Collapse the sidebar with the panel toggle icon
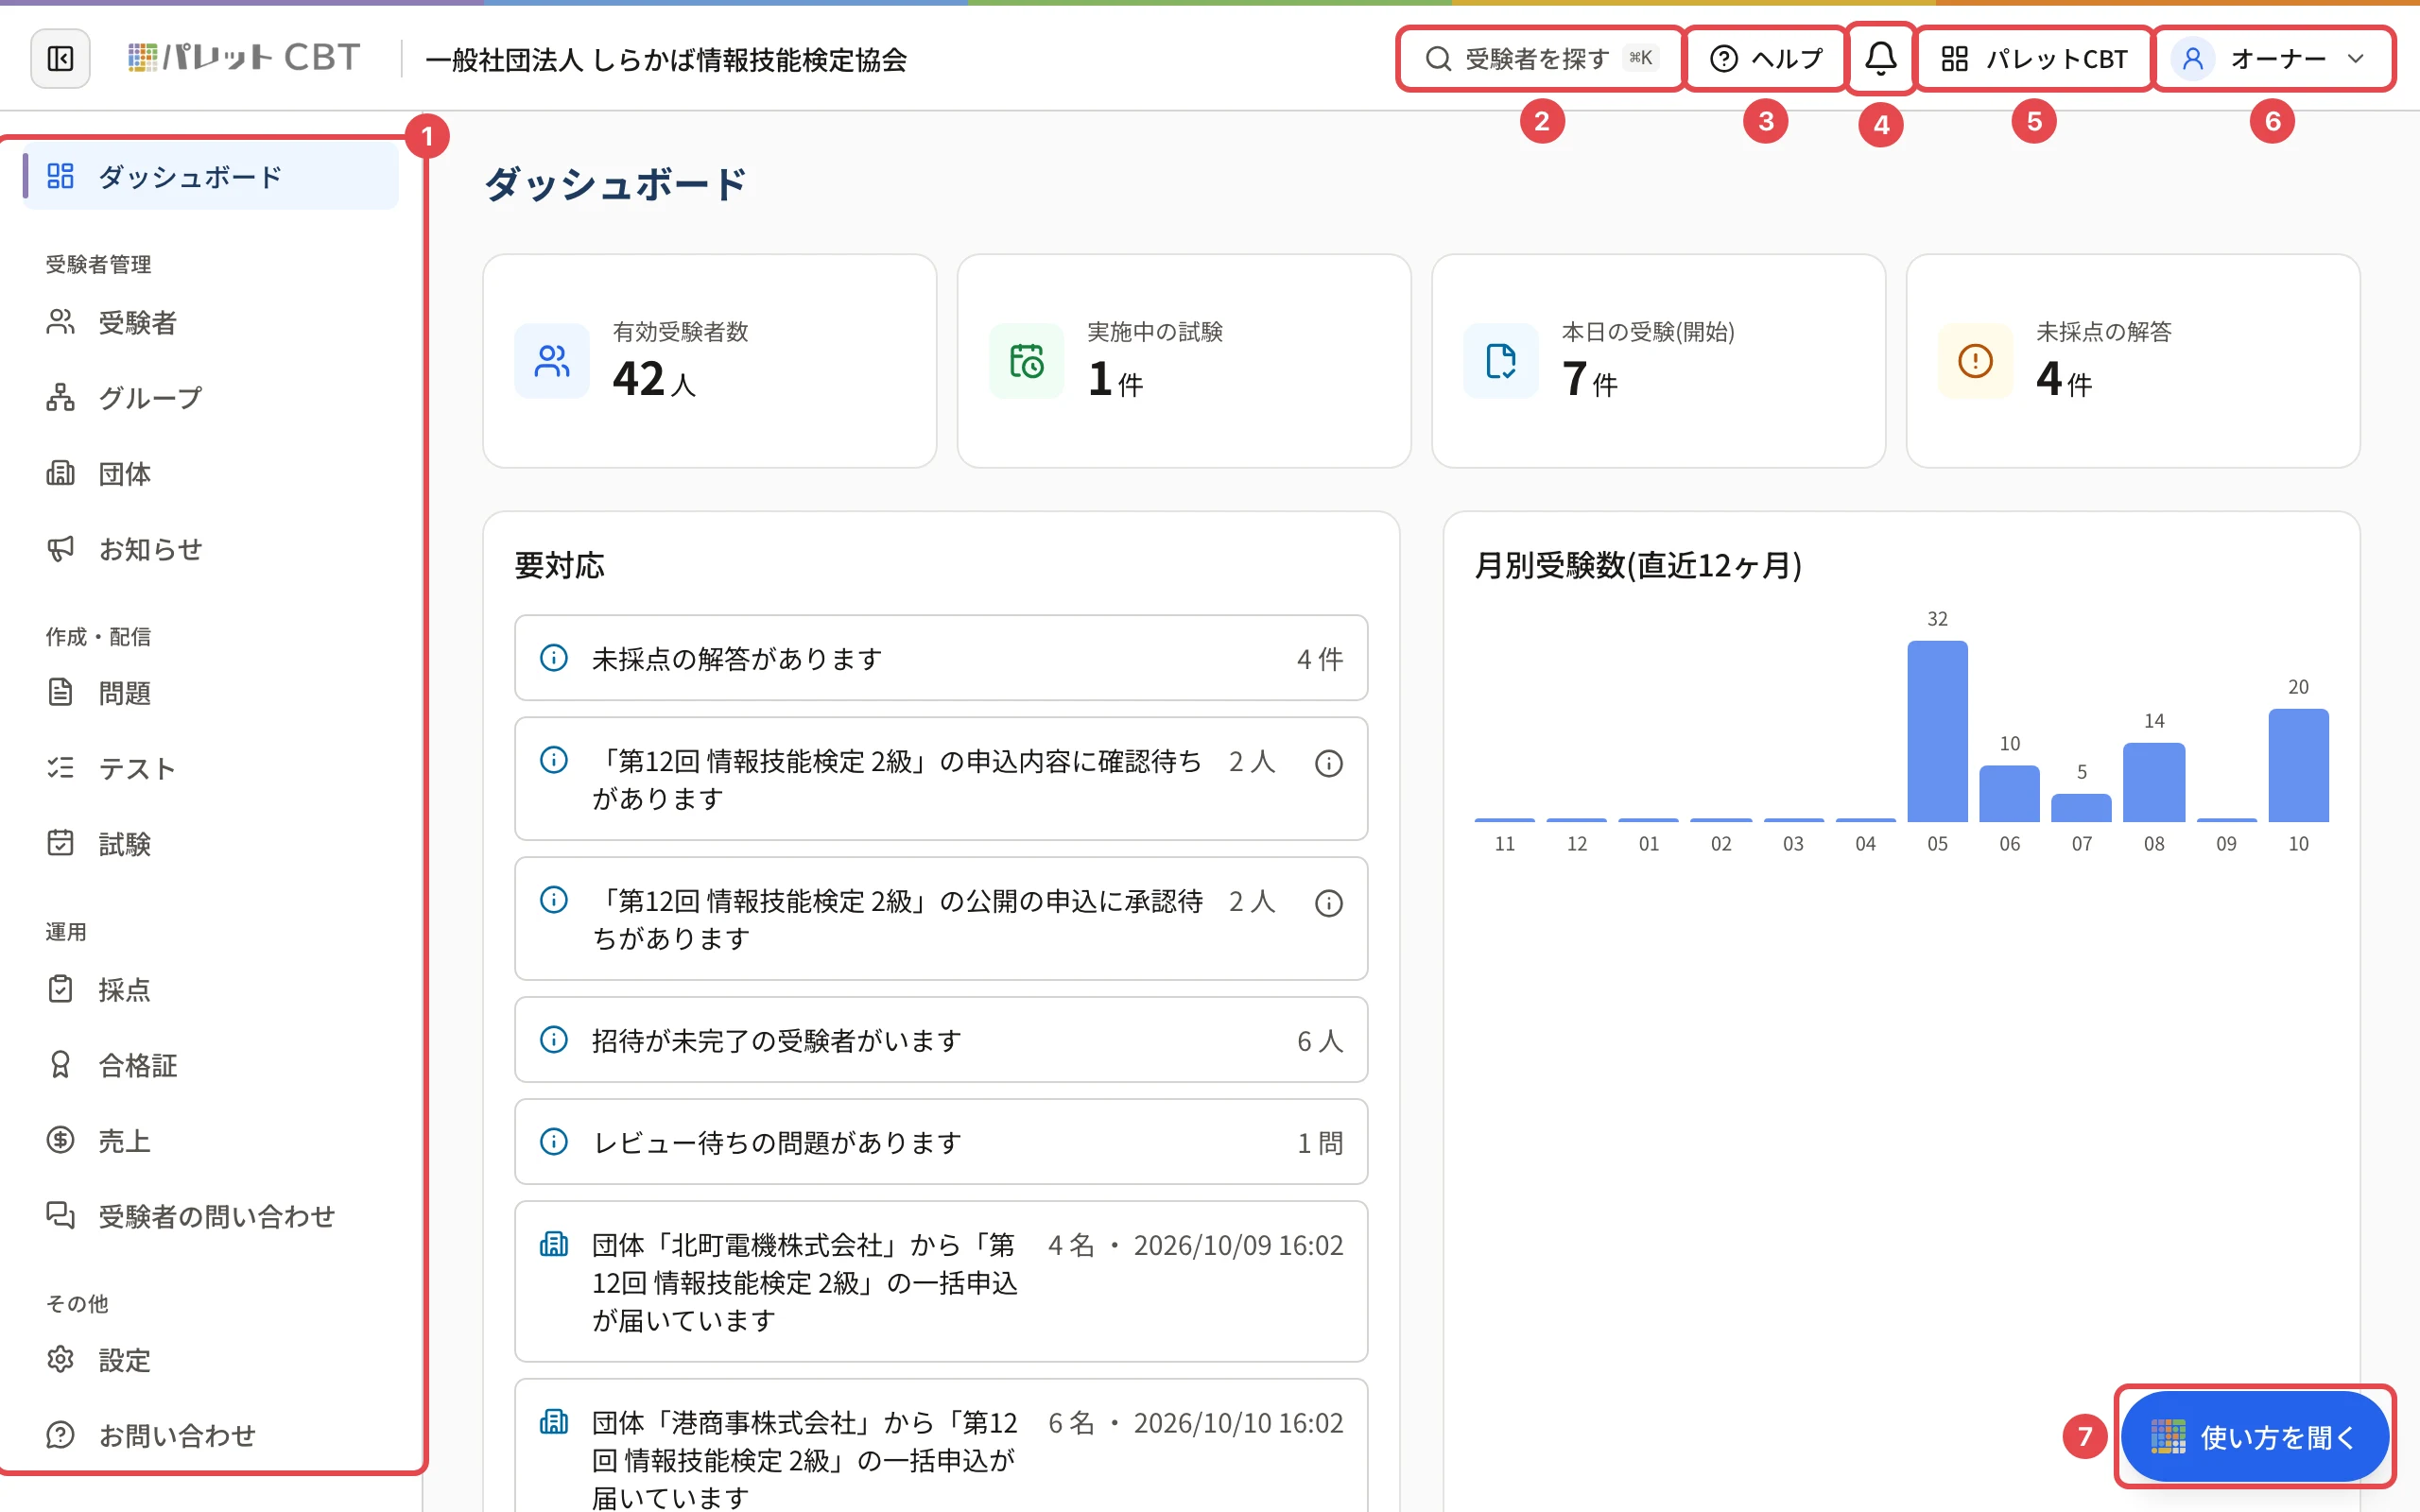Screen dimensions: 2420x1512 60,59
